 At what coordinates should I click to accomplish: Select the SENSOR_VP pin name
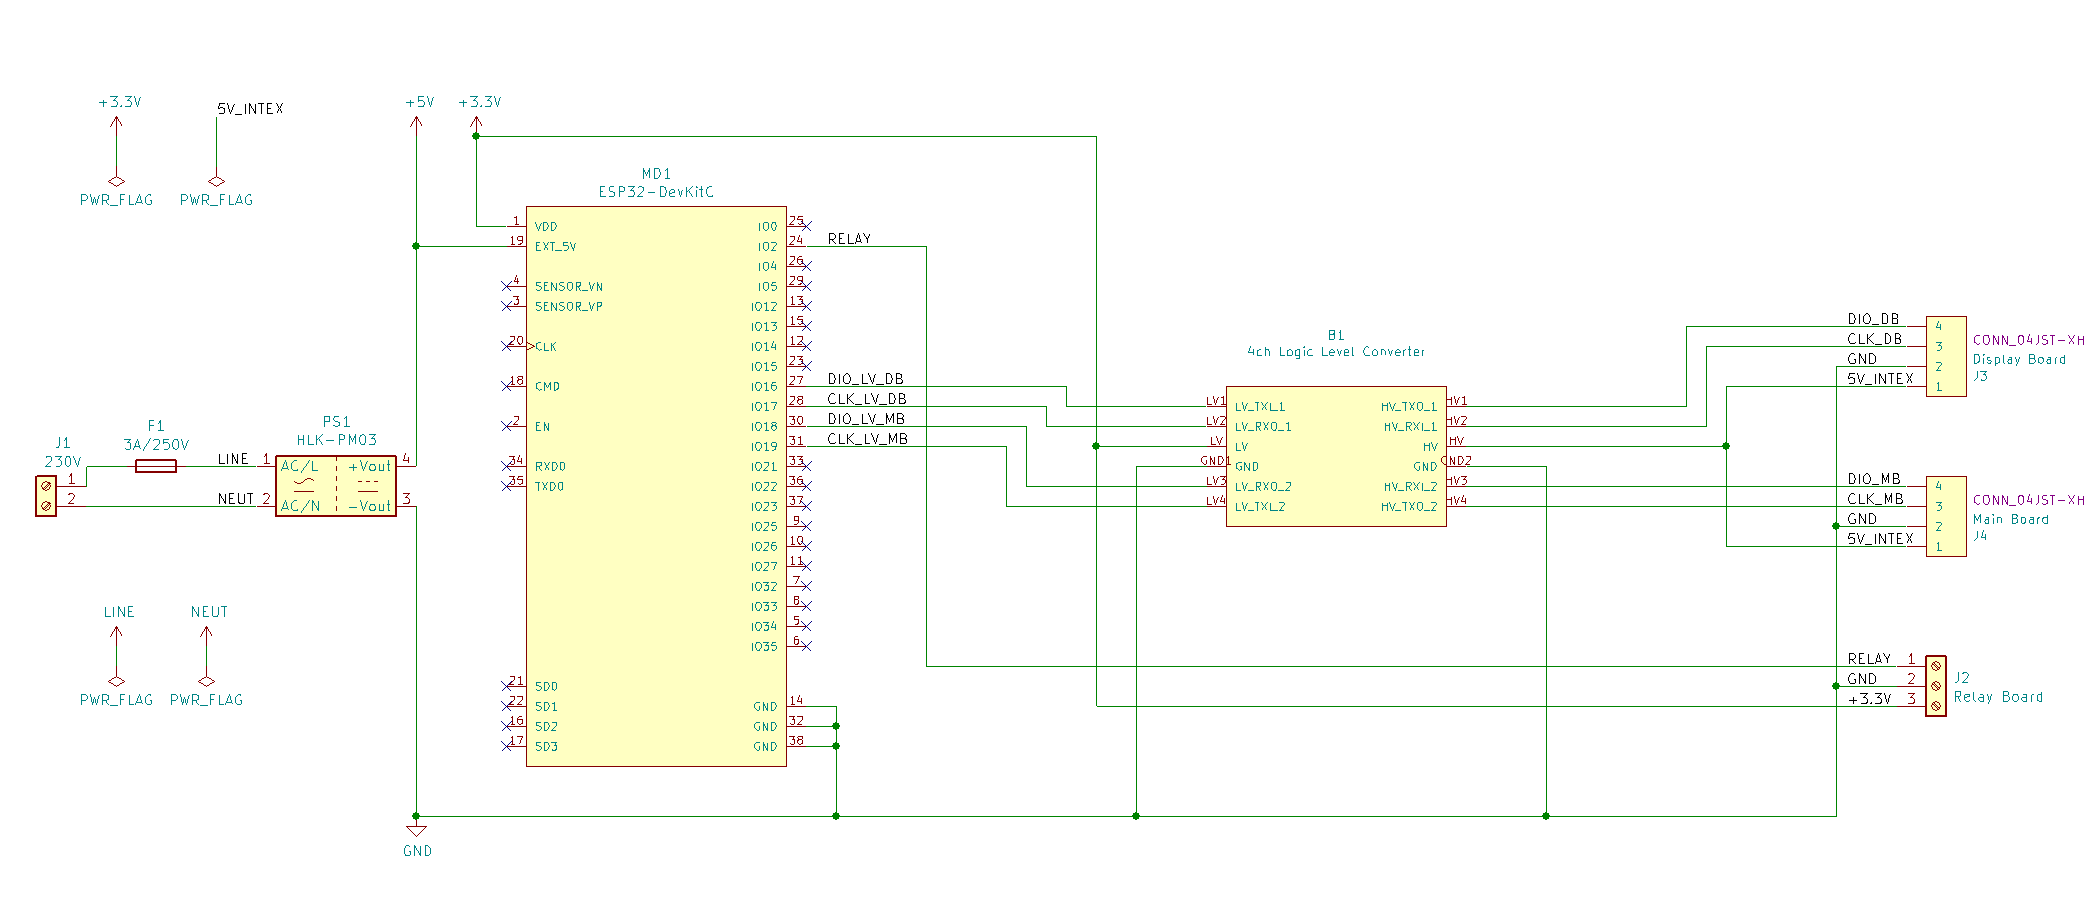click(568, 307)
